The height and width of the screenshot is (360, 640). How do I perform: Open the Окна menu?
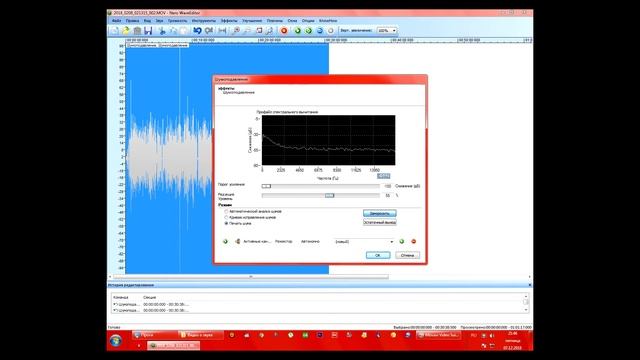tap(292, 20)
